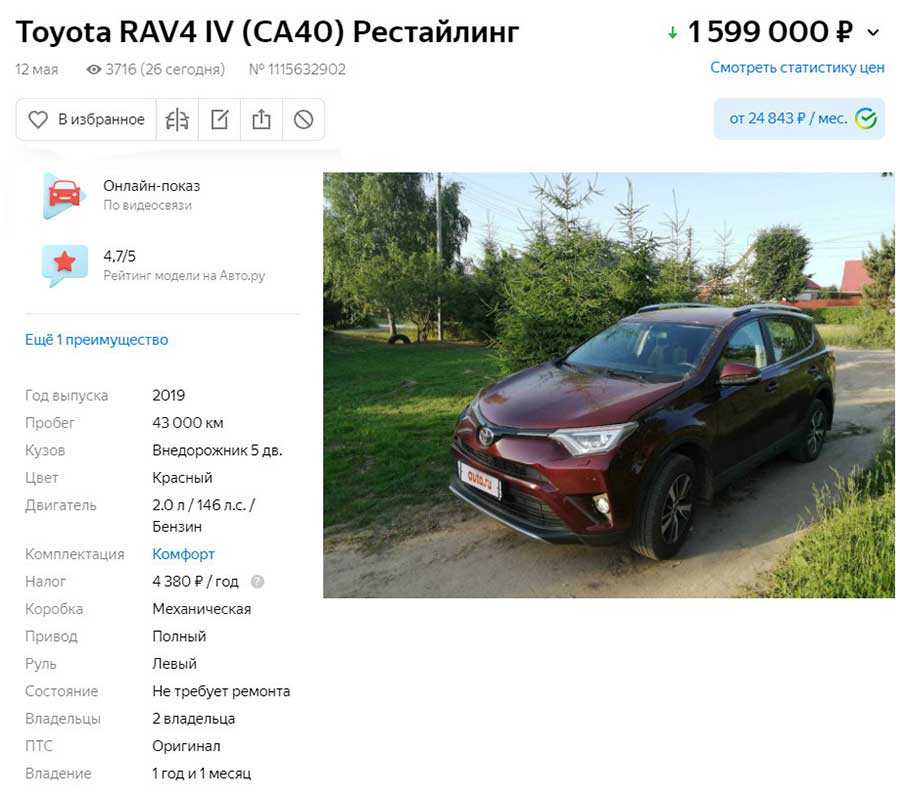Open the price statistics link

click(797, 68)
